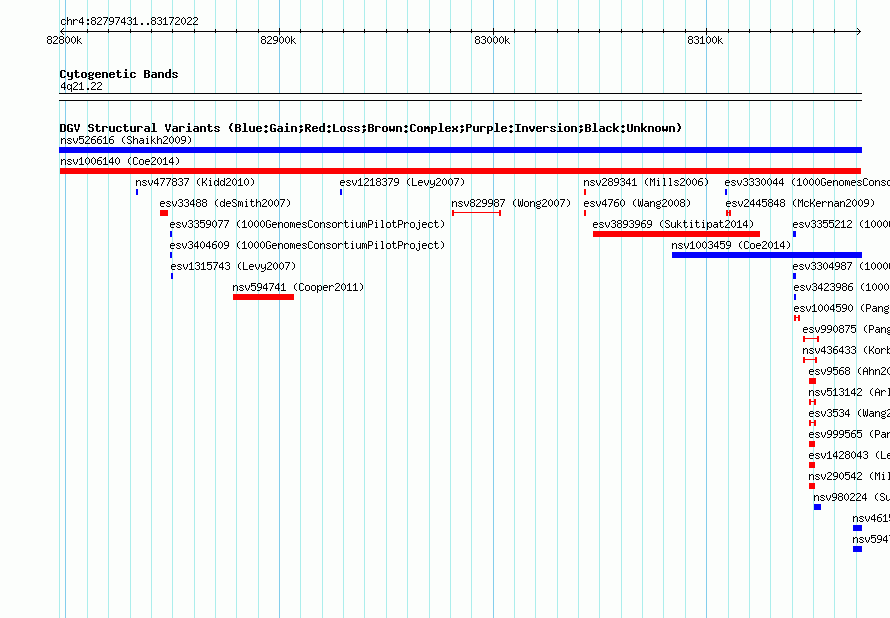Select the nsv513142 variant label

(x=849, y=392)
